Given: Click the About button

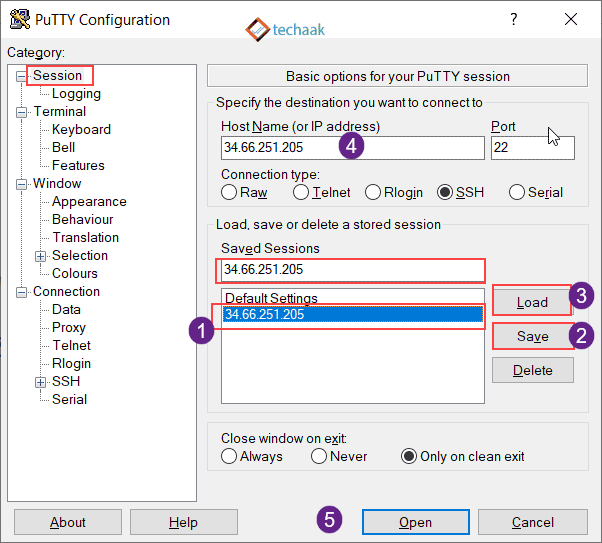Looking at the screenshot, I should coord(68,522).
